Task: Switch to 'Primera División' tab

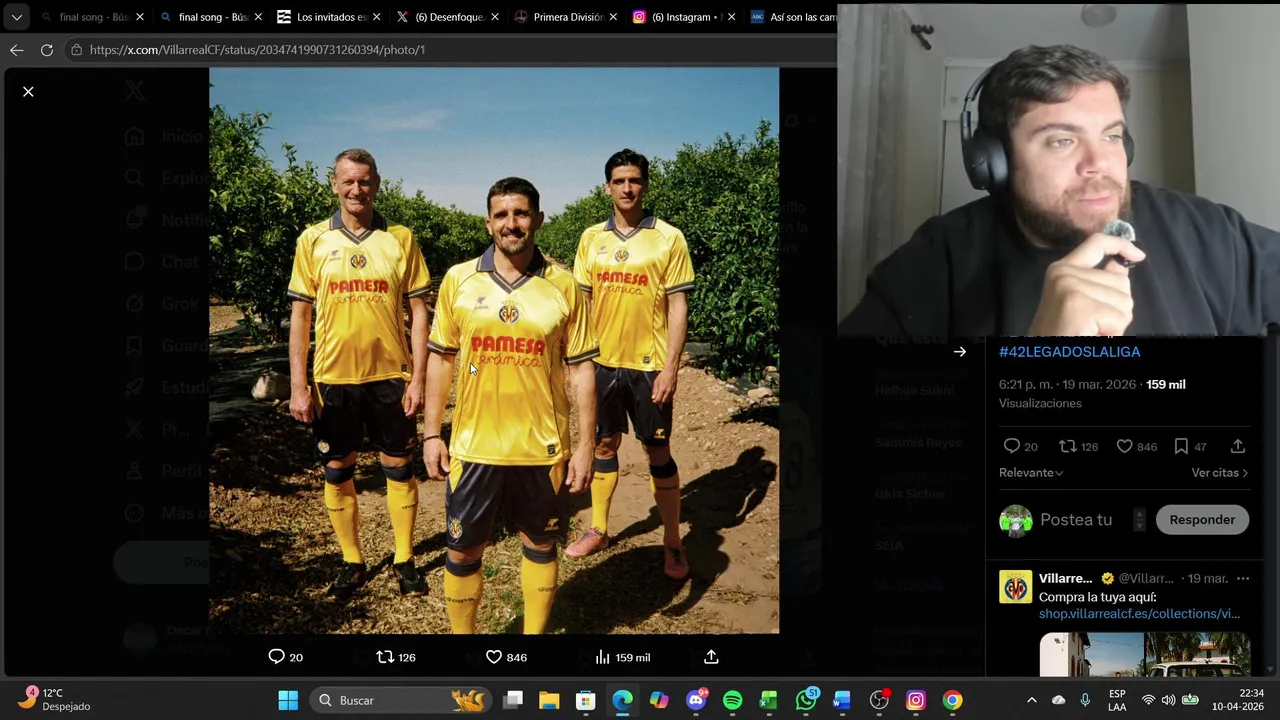Action: coord(567,17)
